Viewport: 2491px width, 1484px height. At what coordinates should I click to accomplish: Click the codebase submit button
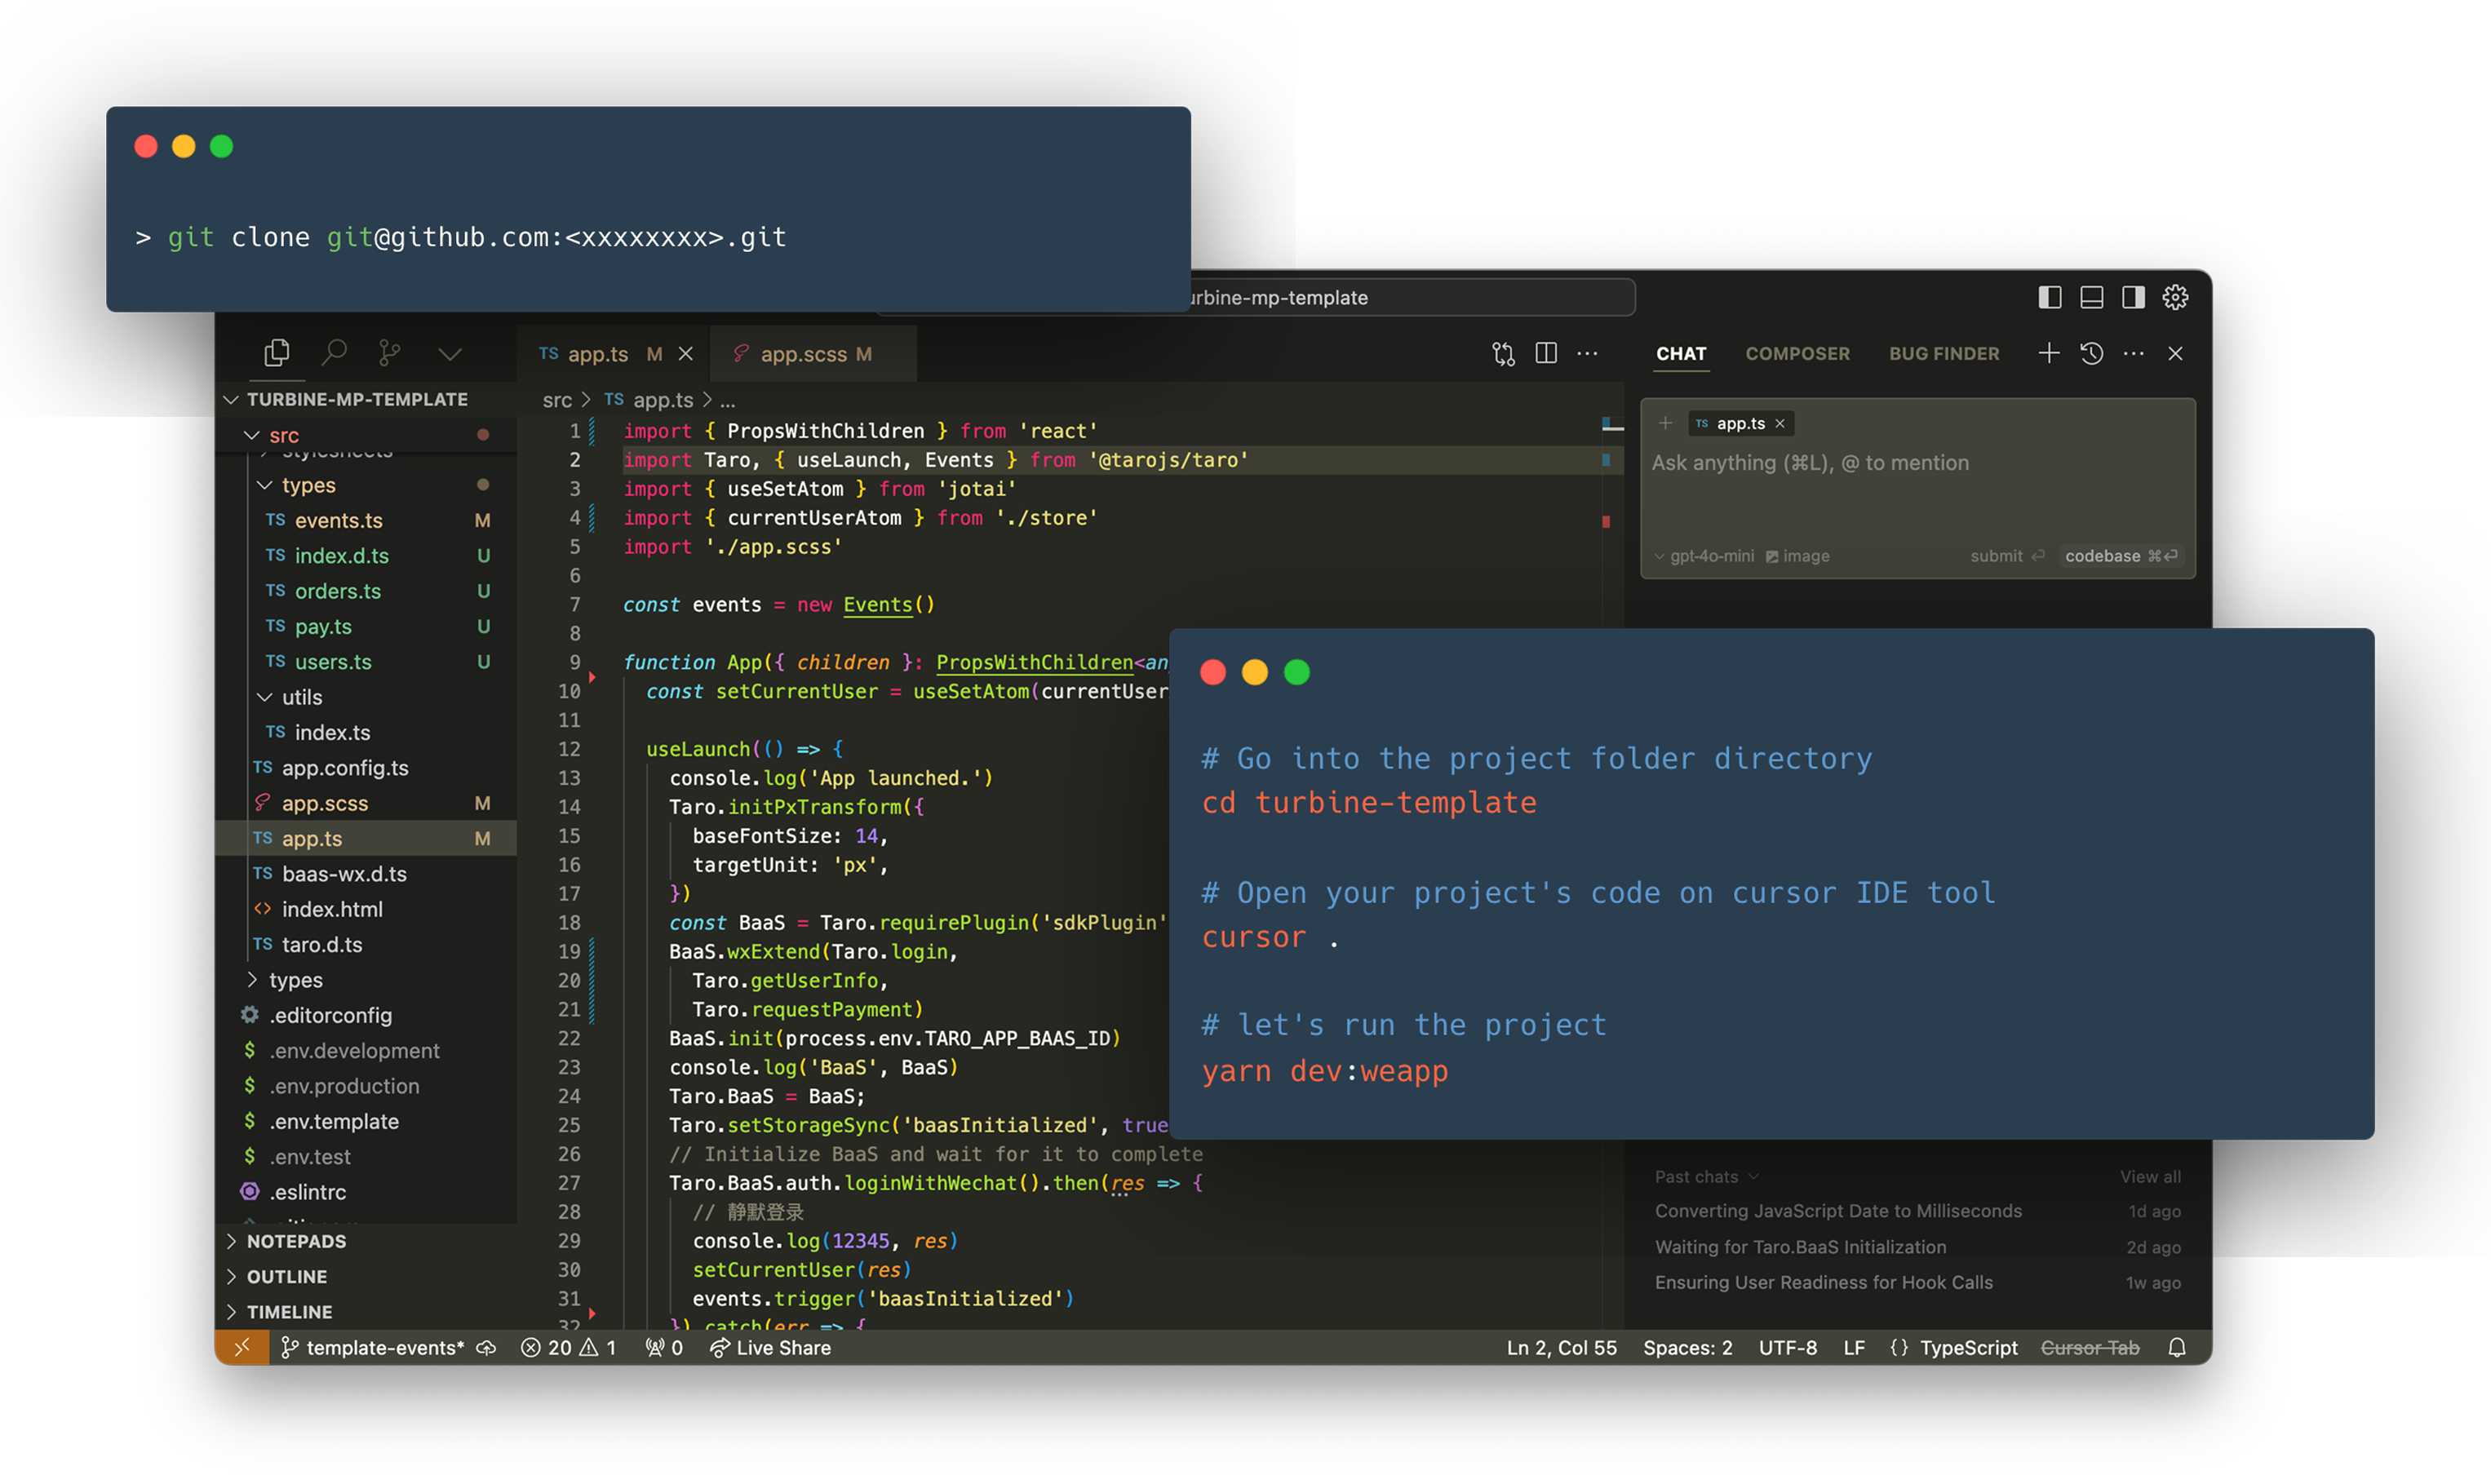[2120, 556]
